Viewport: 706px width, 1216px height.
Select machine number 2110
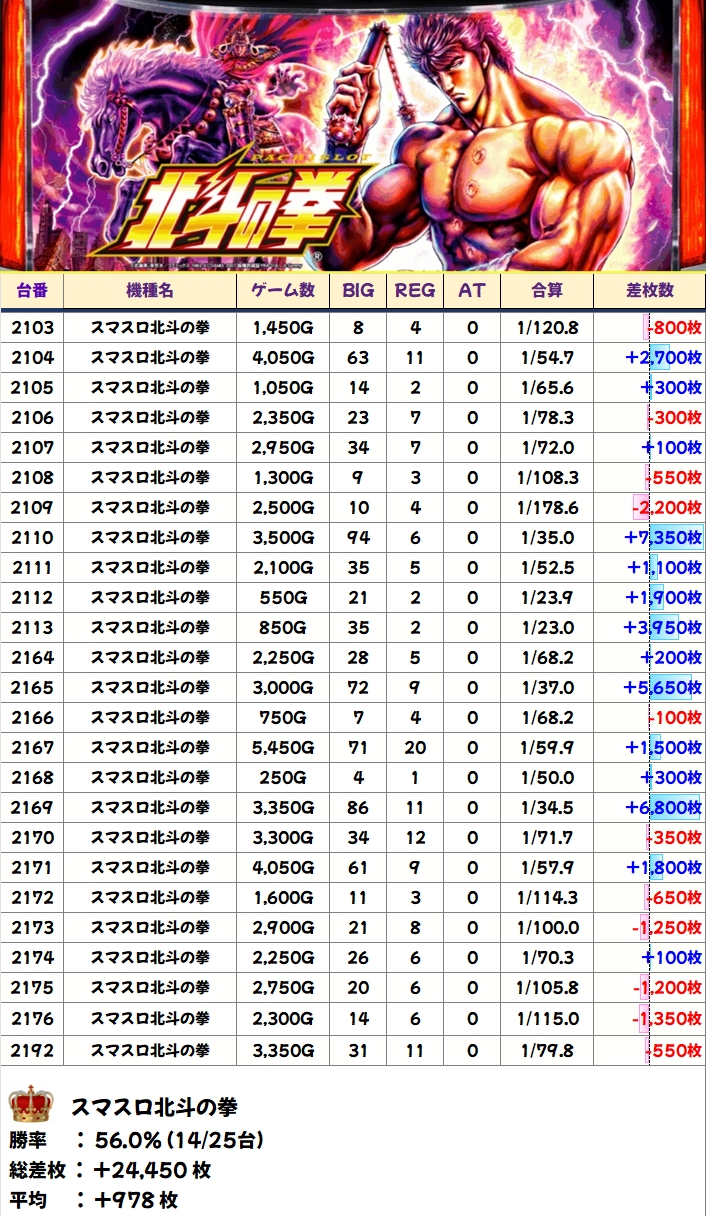(33, 537)
